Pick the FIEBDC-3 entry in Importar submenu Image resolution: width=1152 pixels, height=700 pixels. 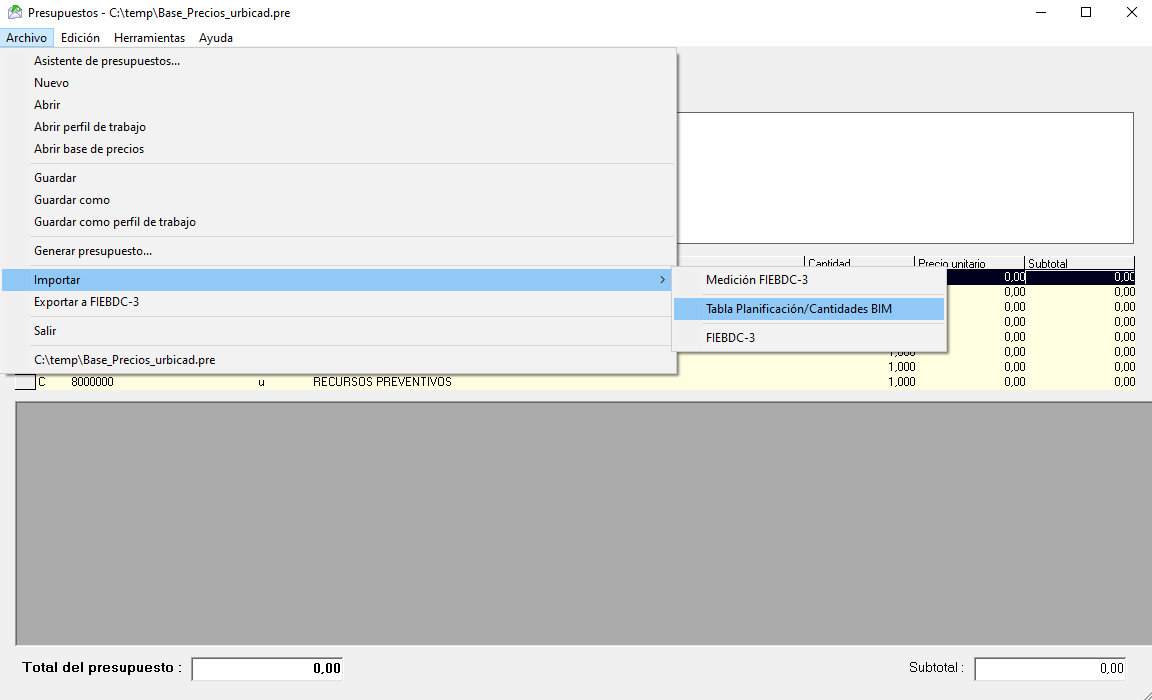(730, 338)
